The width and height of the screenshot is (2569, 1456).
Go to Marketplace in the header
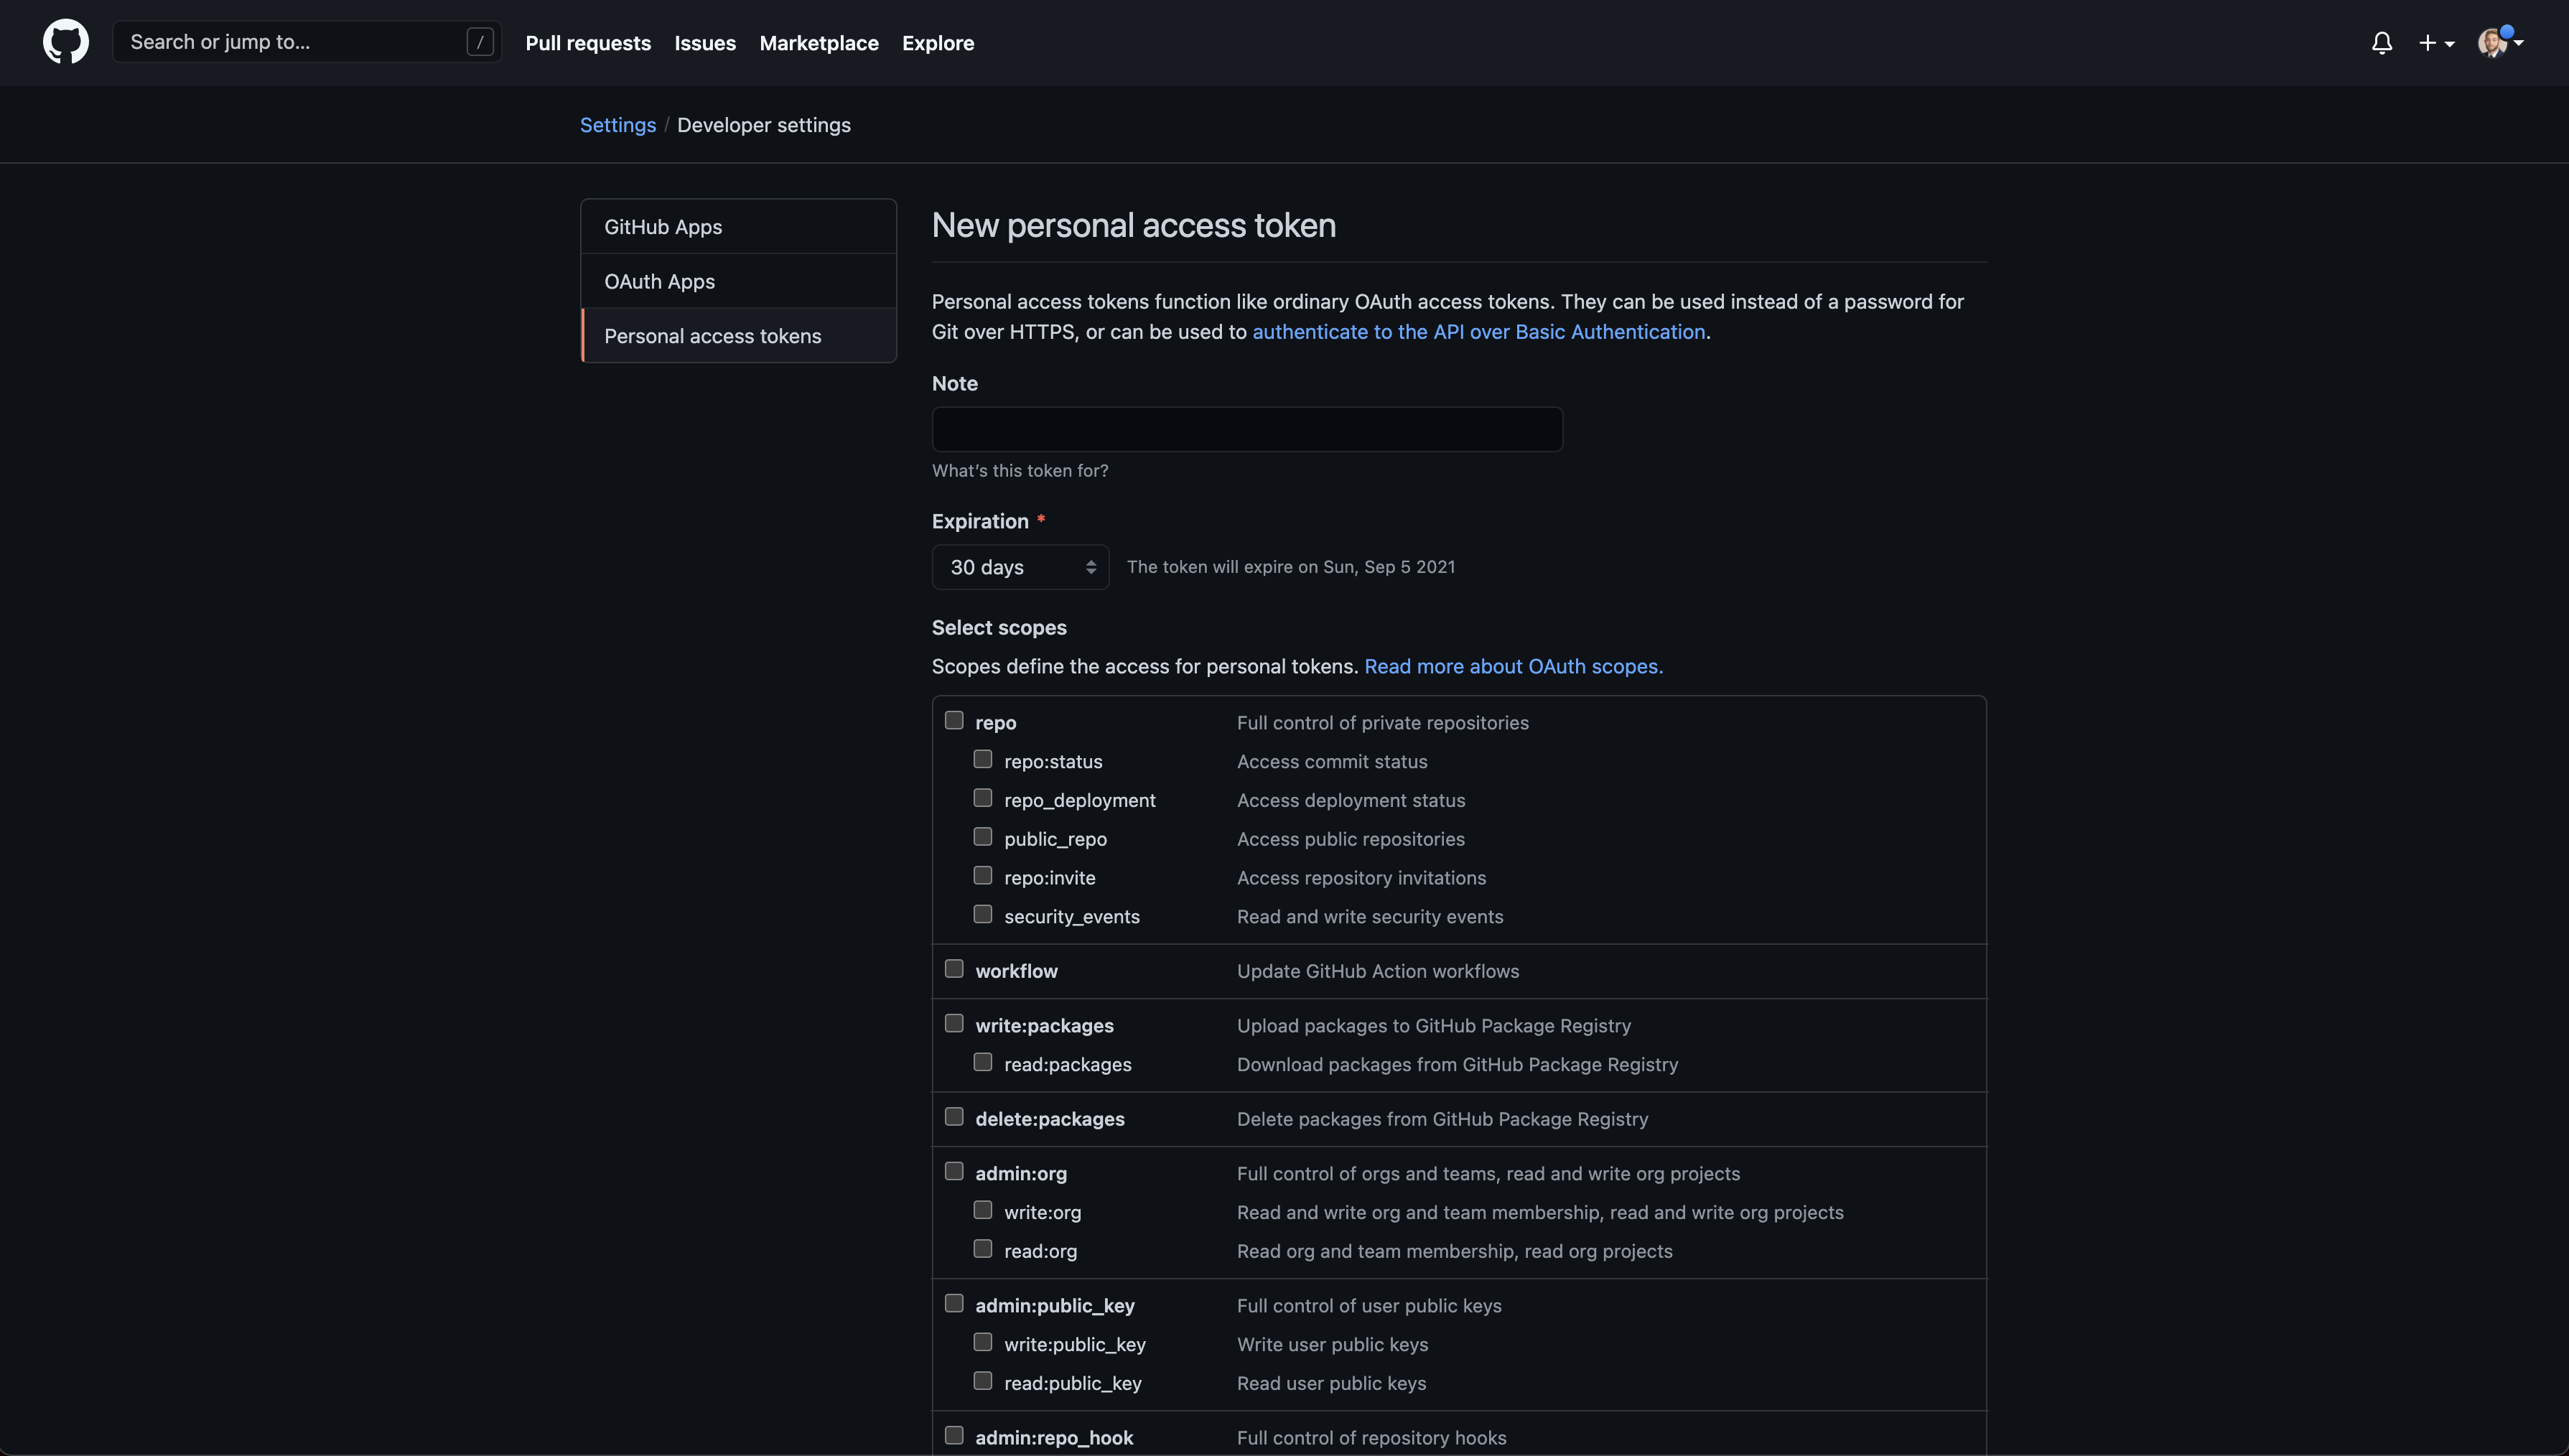(x=819, y=43)
